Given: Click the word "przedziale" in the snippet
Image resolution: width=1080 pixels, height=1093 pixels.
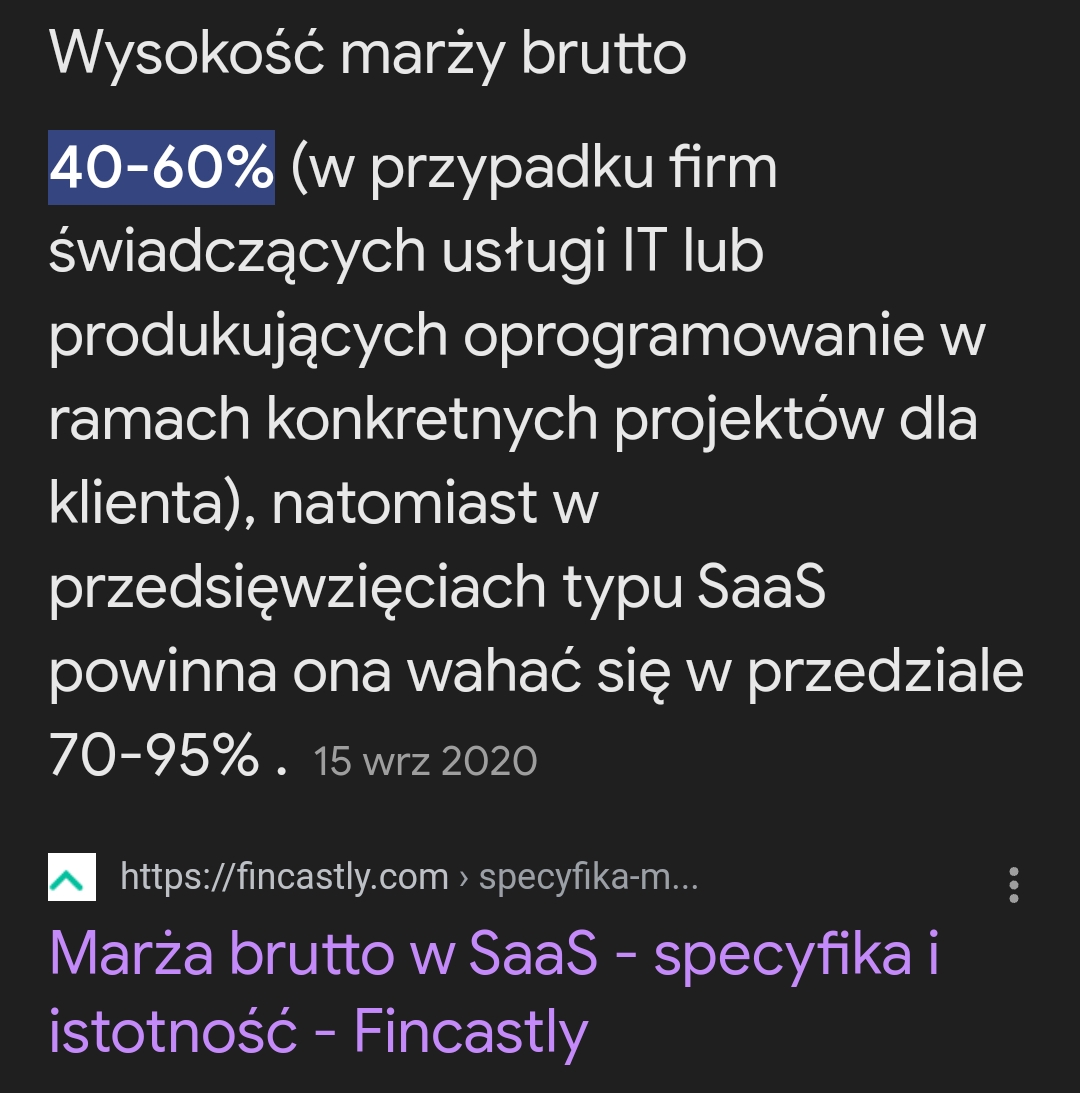Looking at the screenshot, I should point(885,673).
